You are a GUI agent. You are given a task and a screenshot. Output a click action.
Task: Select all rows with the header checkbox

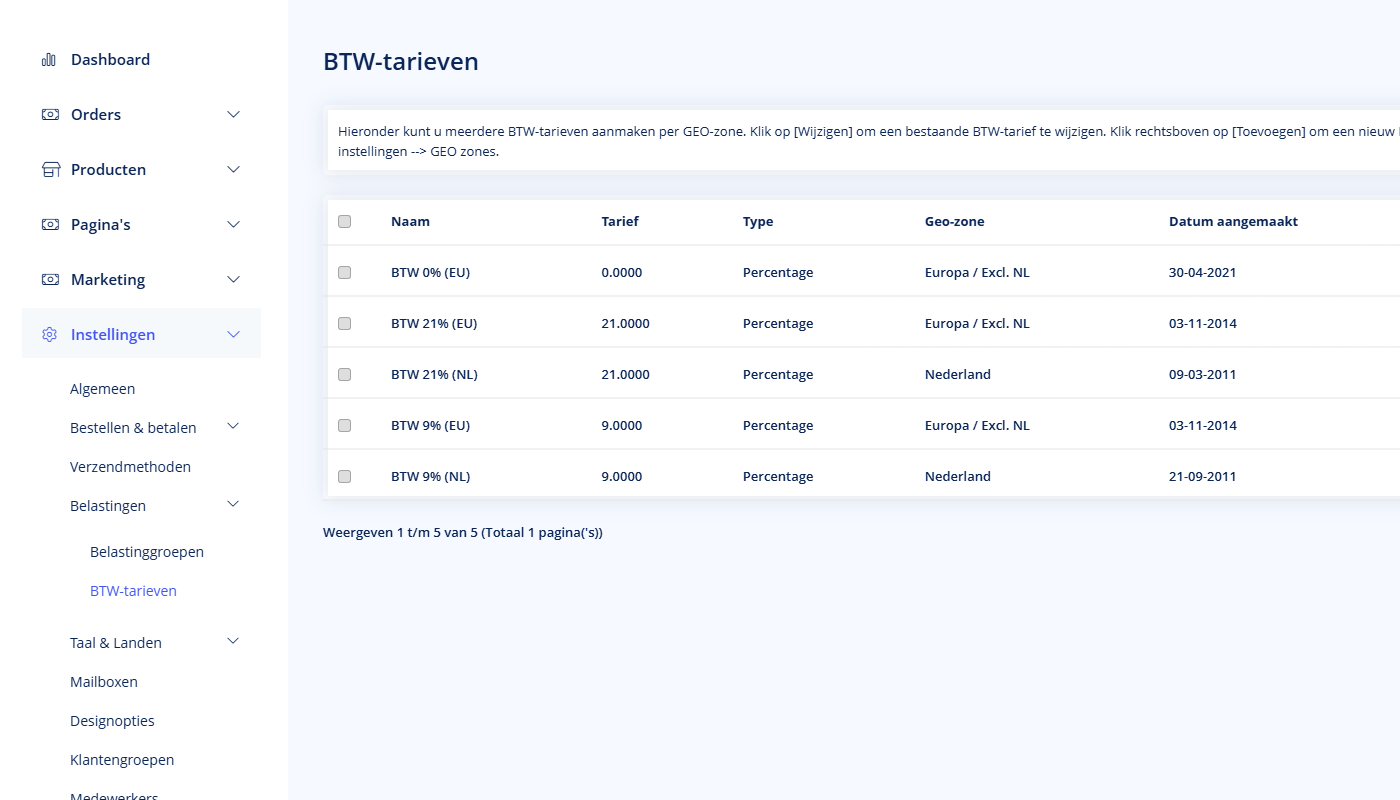[344, 221]
